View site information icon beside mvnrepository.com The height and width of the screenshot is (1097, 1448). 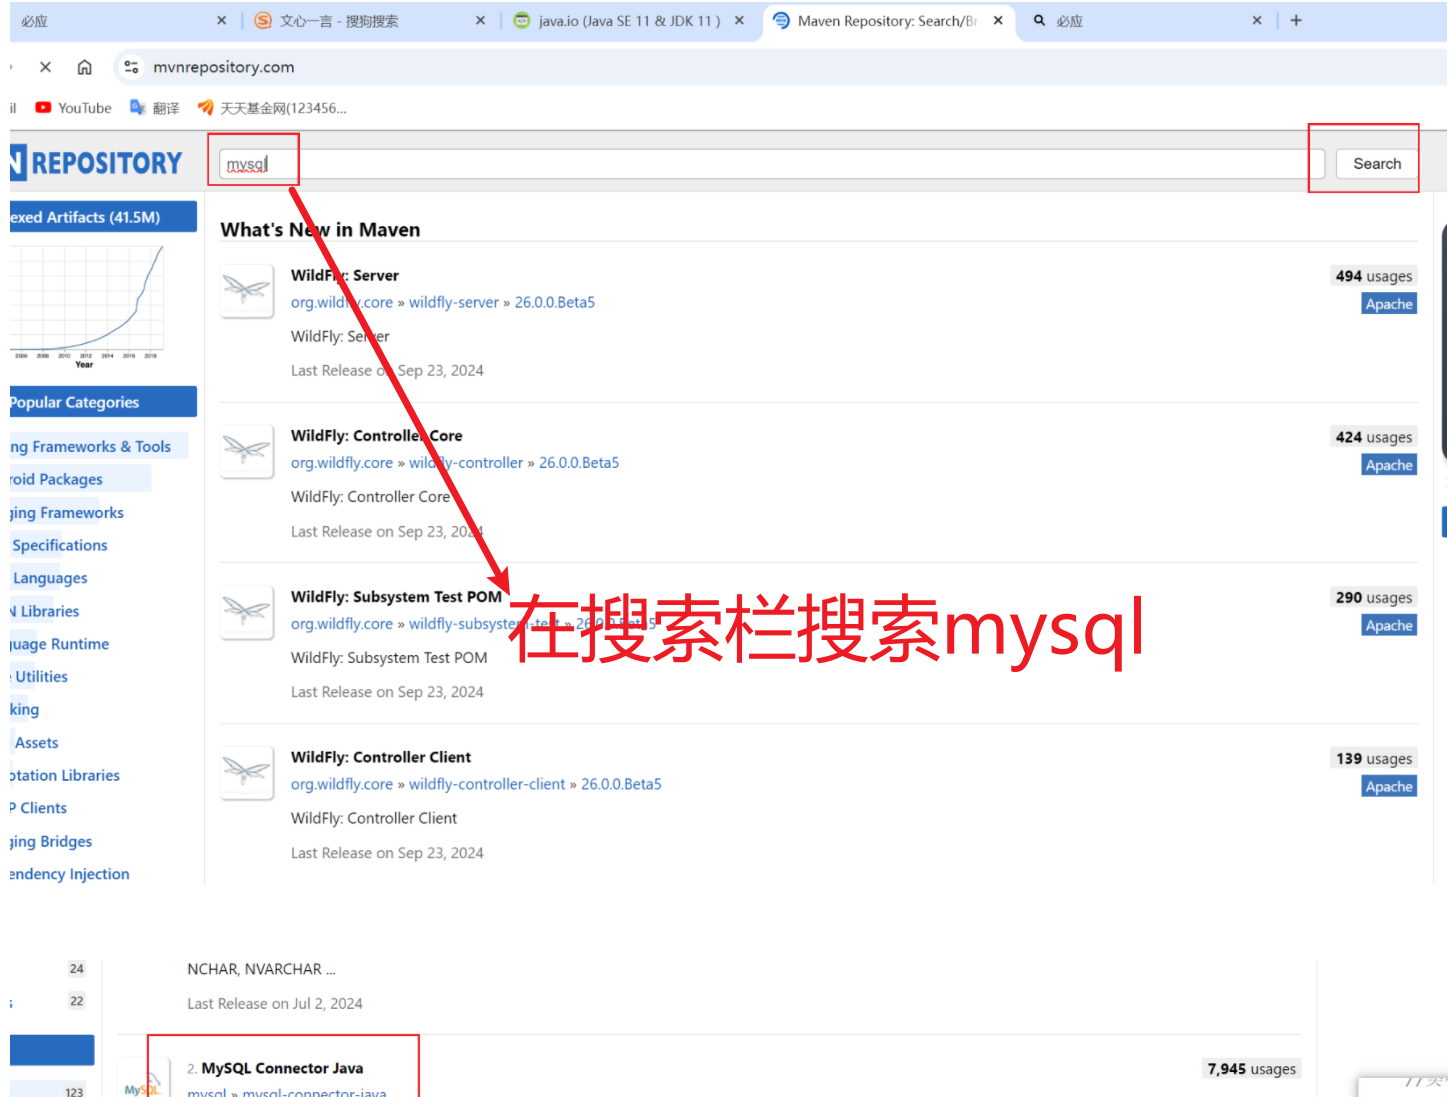(x=131, y=67)
